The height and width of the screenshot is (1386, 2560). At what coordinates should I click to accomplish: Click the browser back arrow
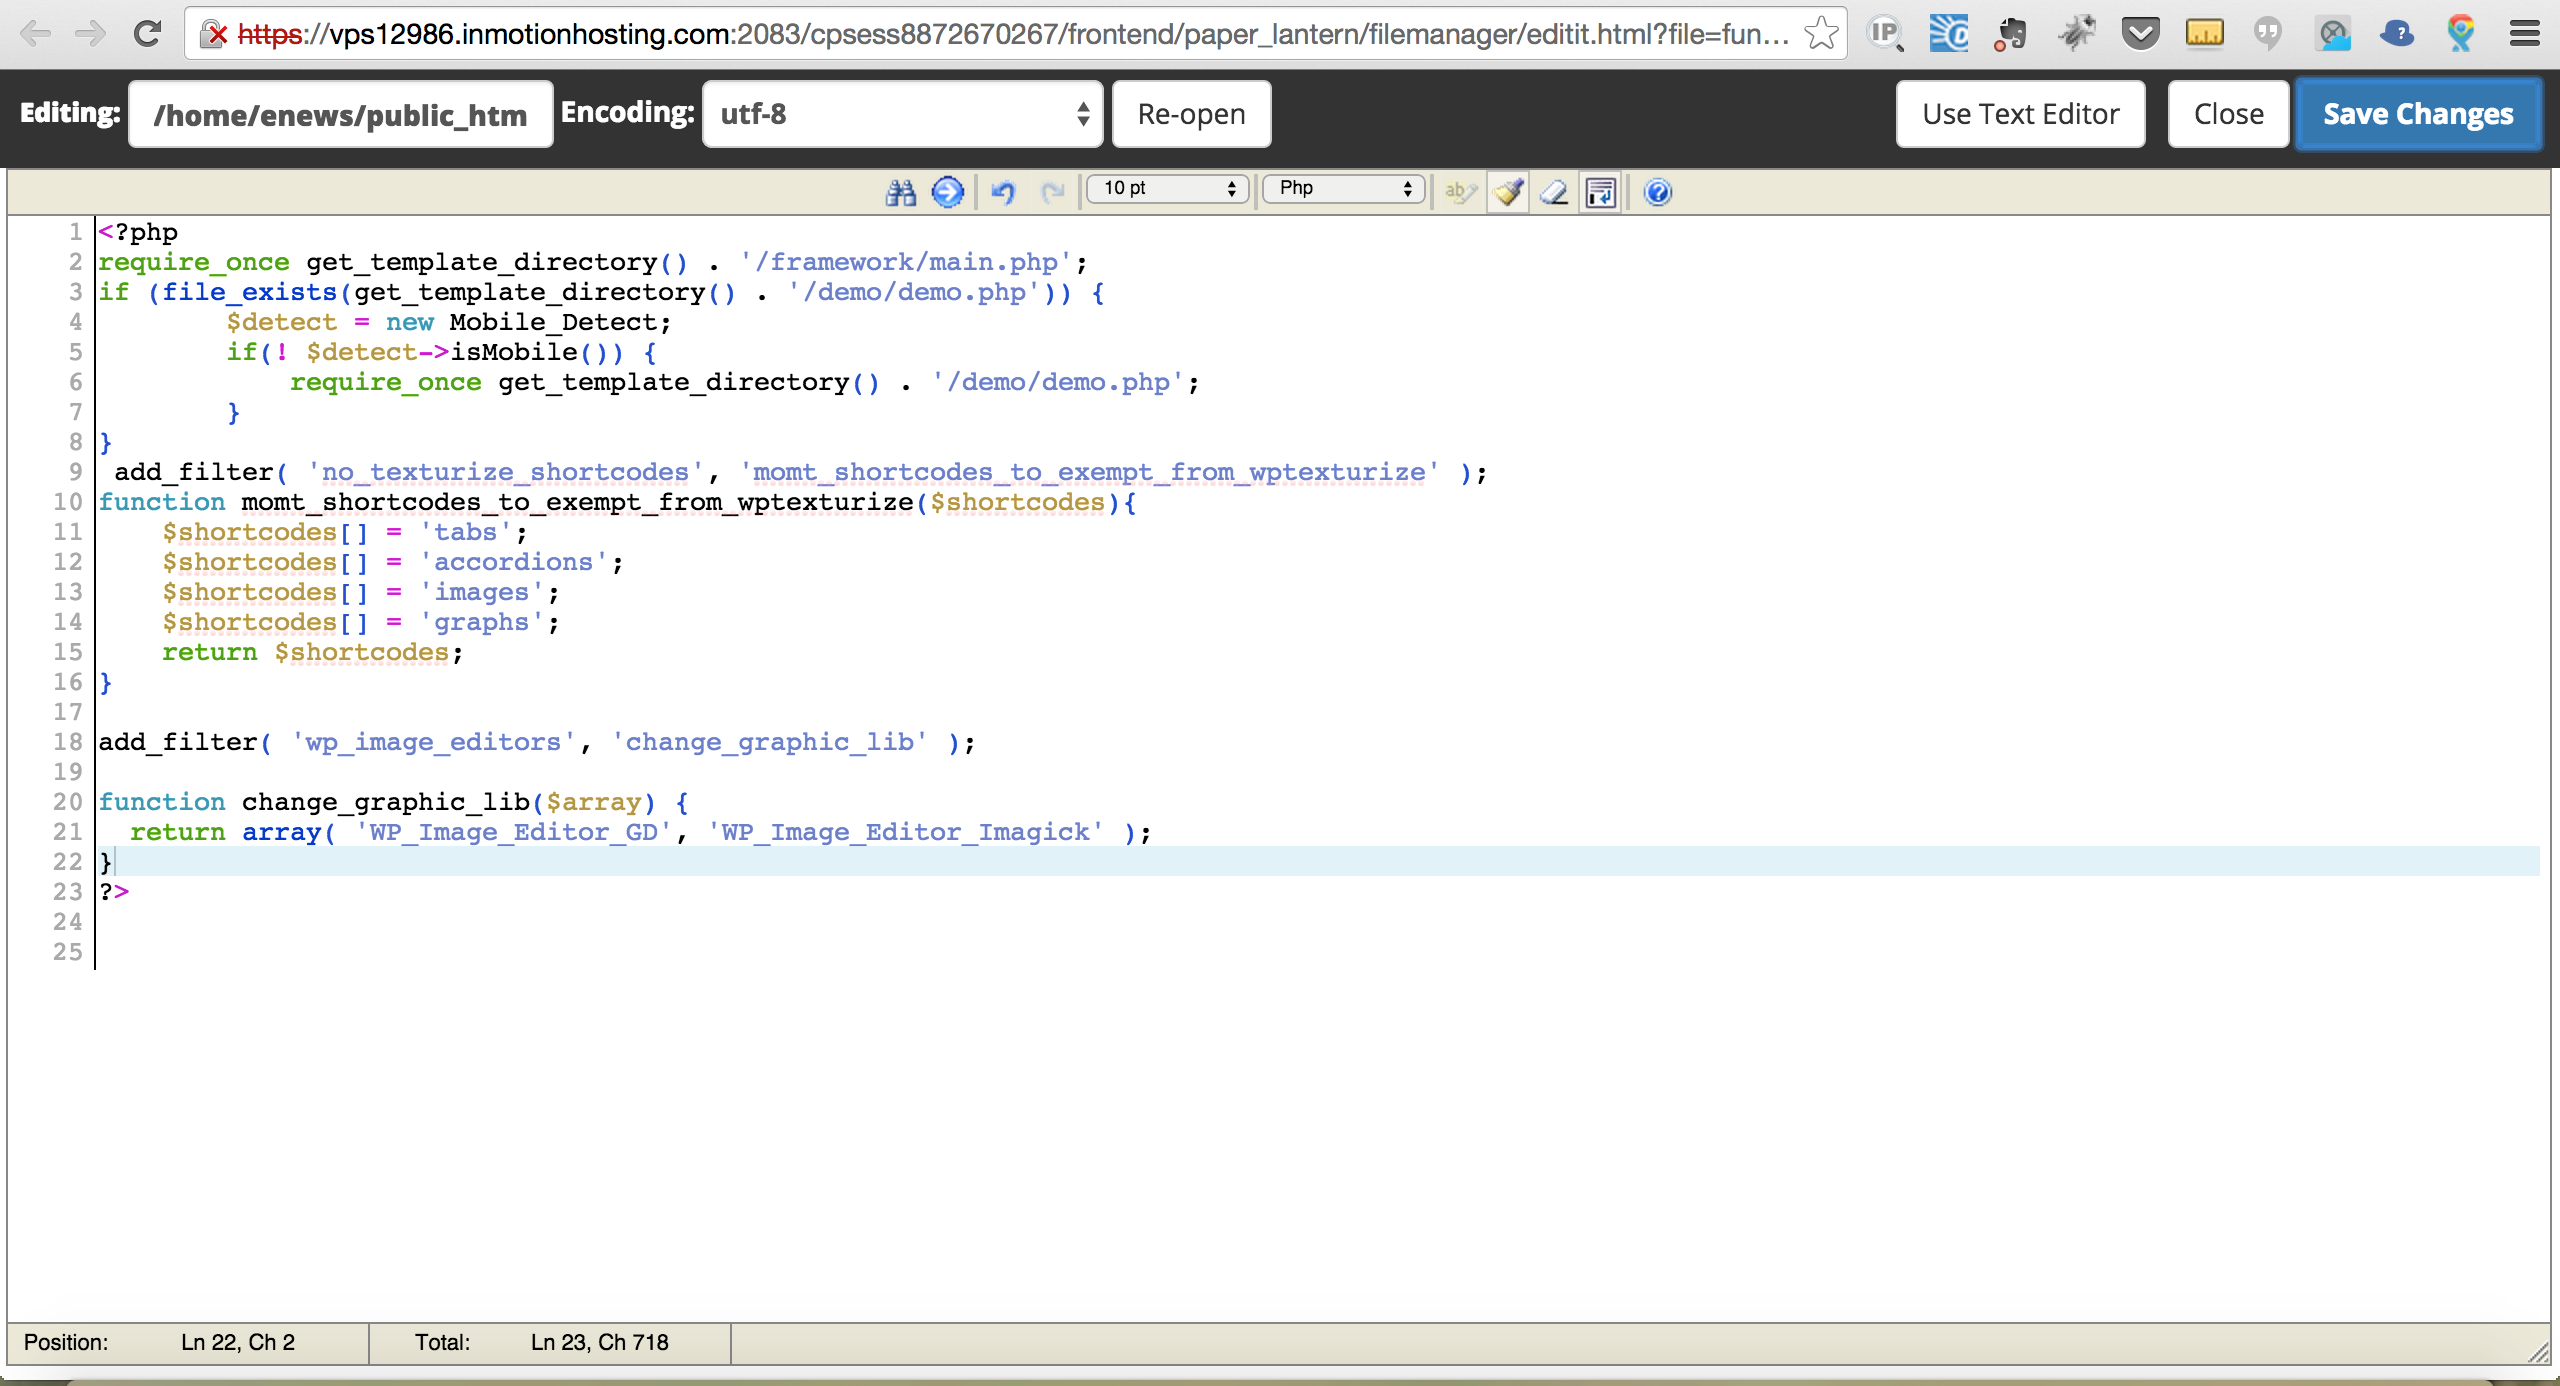click(x=36, y=34)
